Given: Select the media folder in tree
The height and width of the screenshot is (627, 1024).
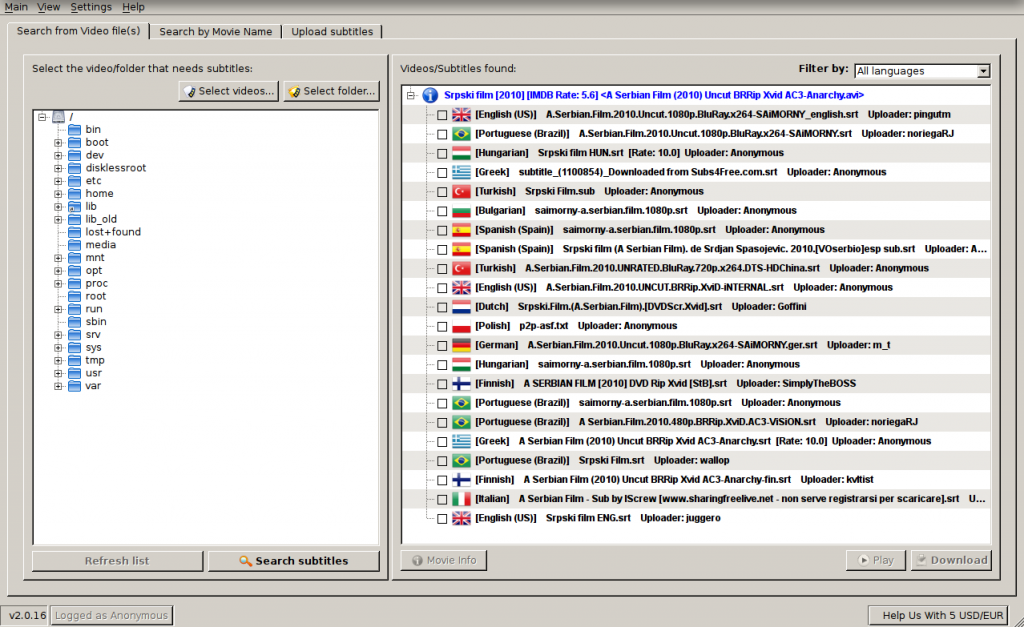Looking at the screenshot, I should (101, 245).
